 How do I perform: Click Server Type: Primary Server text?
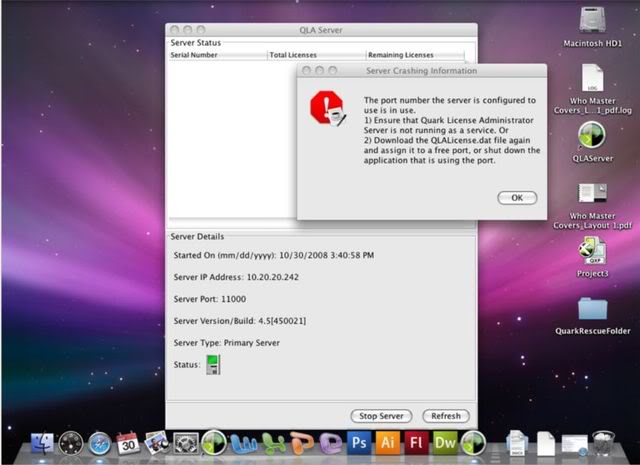pyautogui.click(x=227, y=343)
